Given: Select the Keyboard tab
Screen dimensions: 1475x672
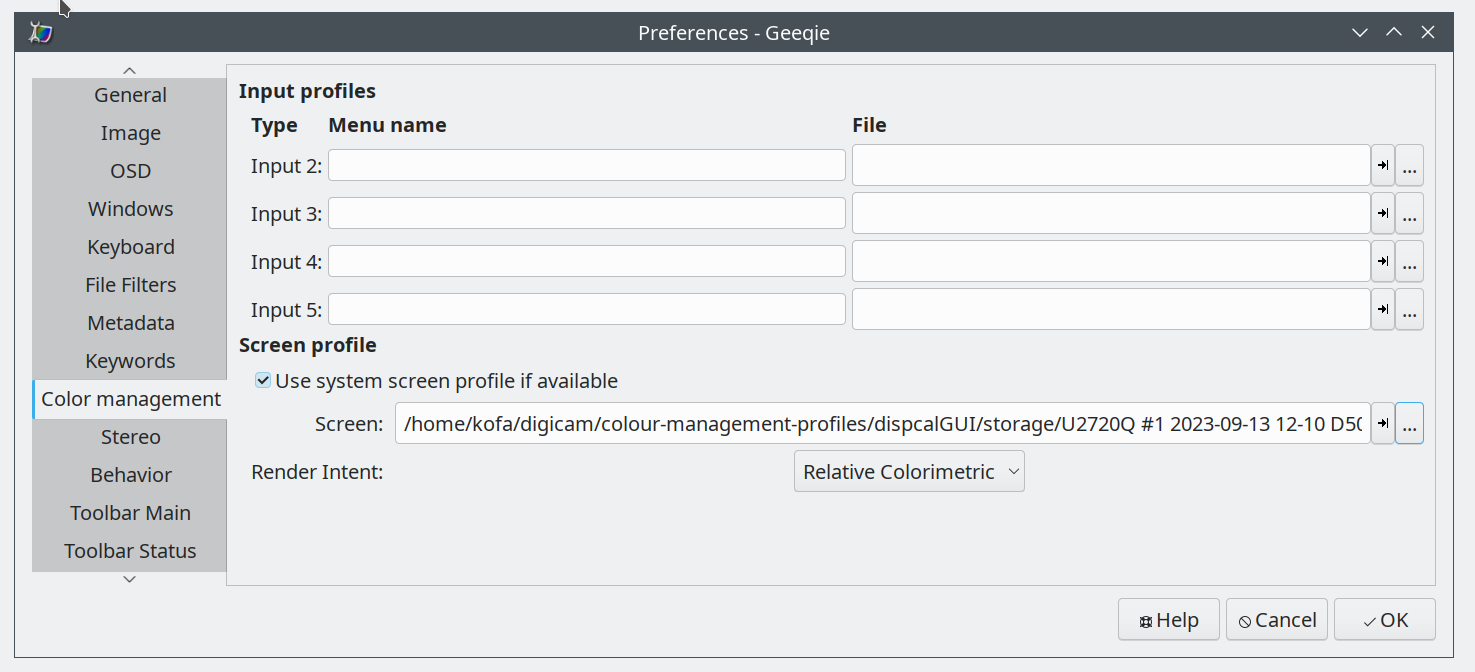Looking at the screenshot, I should 130,247.
